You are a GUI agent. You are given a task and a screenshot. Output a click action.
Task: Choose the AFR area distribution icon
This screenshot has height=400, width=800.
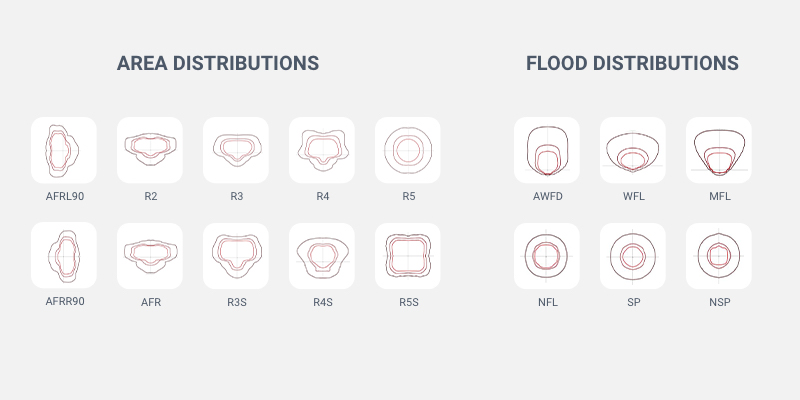pos(150,255)
